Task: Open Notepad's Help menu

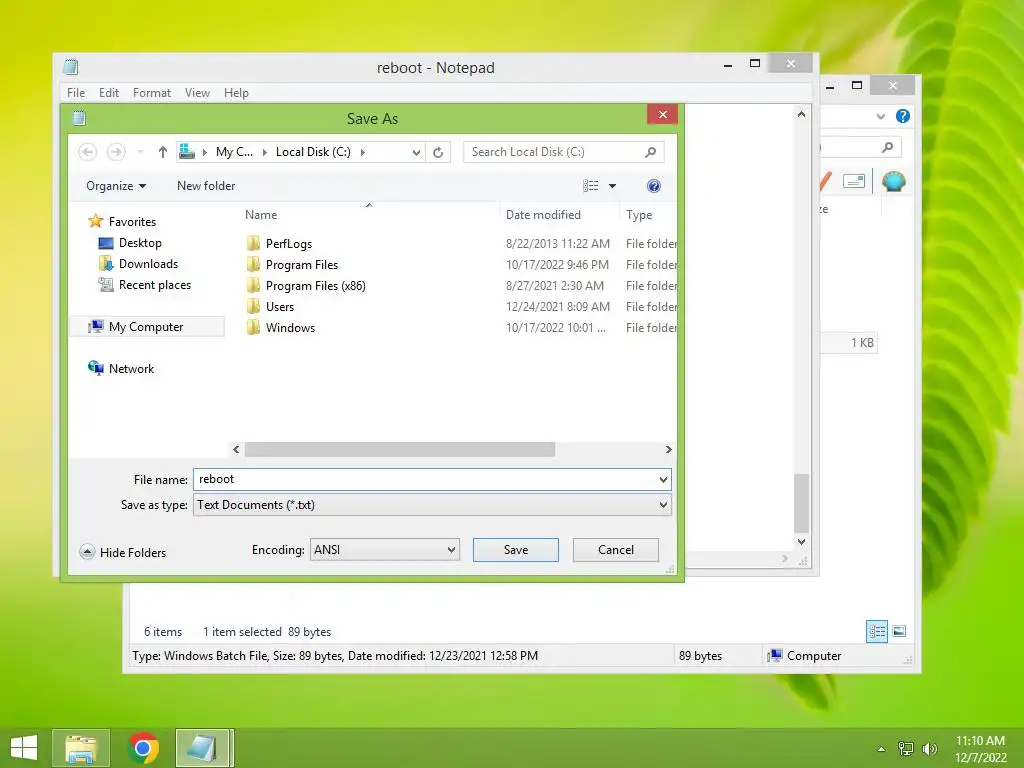Action: [x=236, y=93]
